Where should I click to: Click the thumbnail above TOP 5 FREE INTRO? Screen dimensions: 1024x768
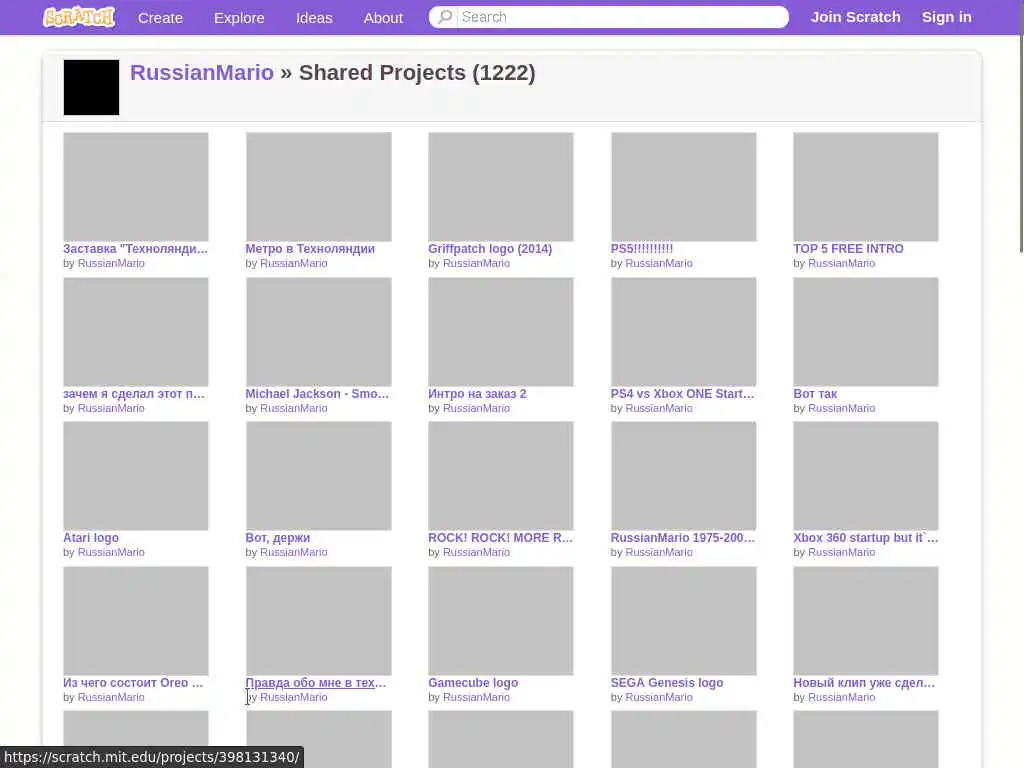click(x=866, y=187)
